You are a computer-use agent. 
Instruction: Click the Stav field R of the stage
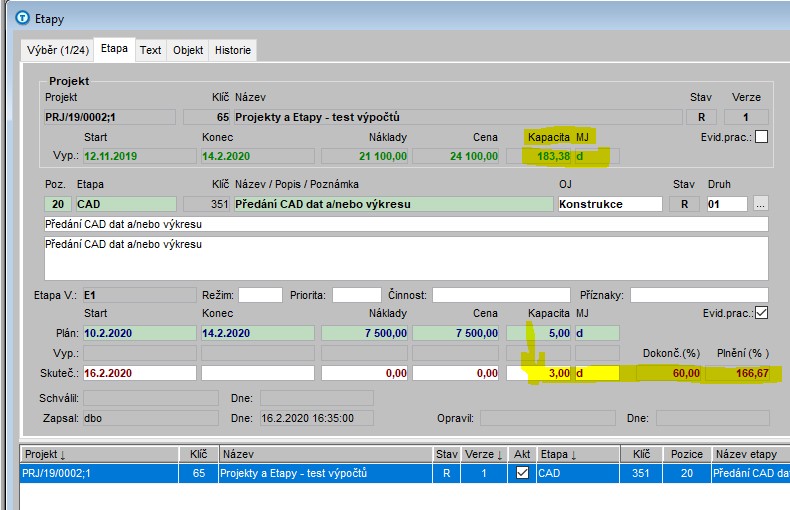coord(684,204)
